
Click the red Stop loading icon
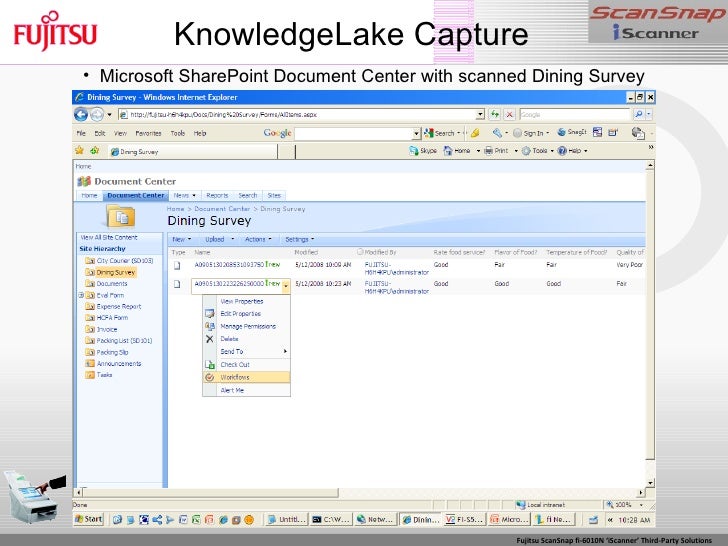(x=509, y=114)
